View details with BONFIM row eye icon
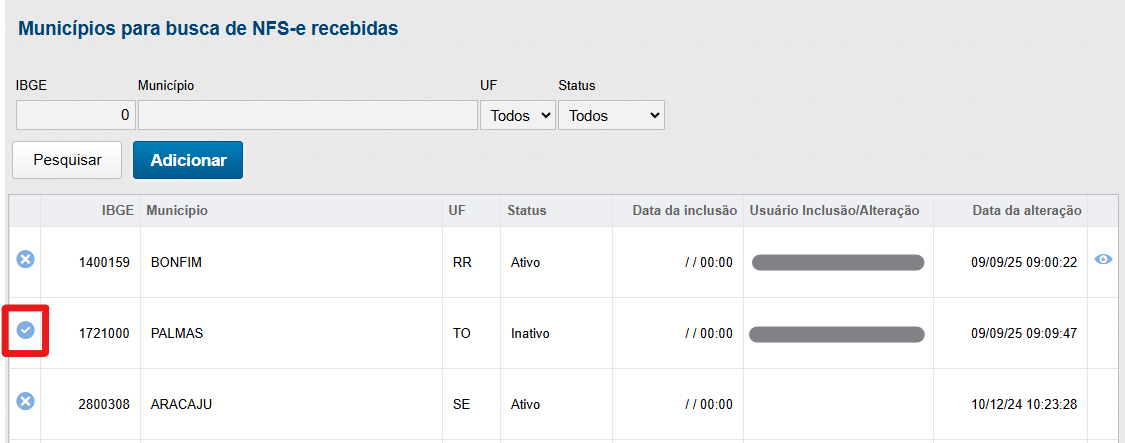The width and height of the screenshot is (1125, 443). click(1103, 259)
